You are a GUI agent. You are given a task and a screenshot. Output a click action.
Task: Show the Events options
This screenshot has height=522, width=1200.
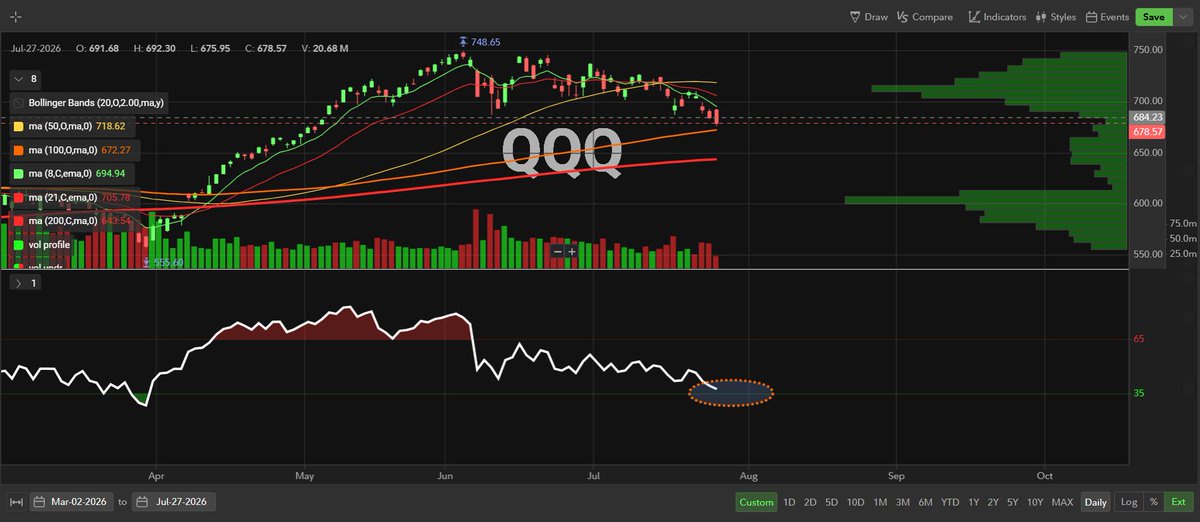[x=1107, y=17]
